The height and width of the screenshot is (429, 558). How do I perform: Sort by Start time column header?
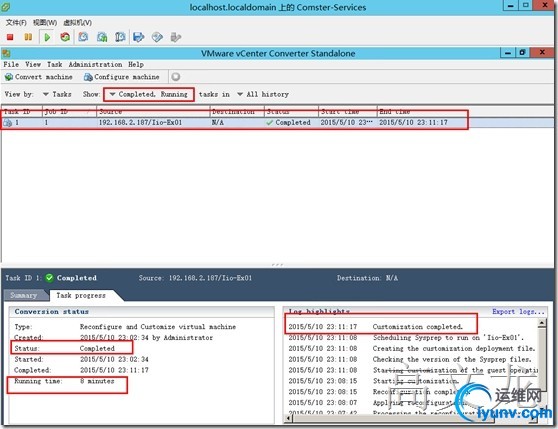click(348, 112)
